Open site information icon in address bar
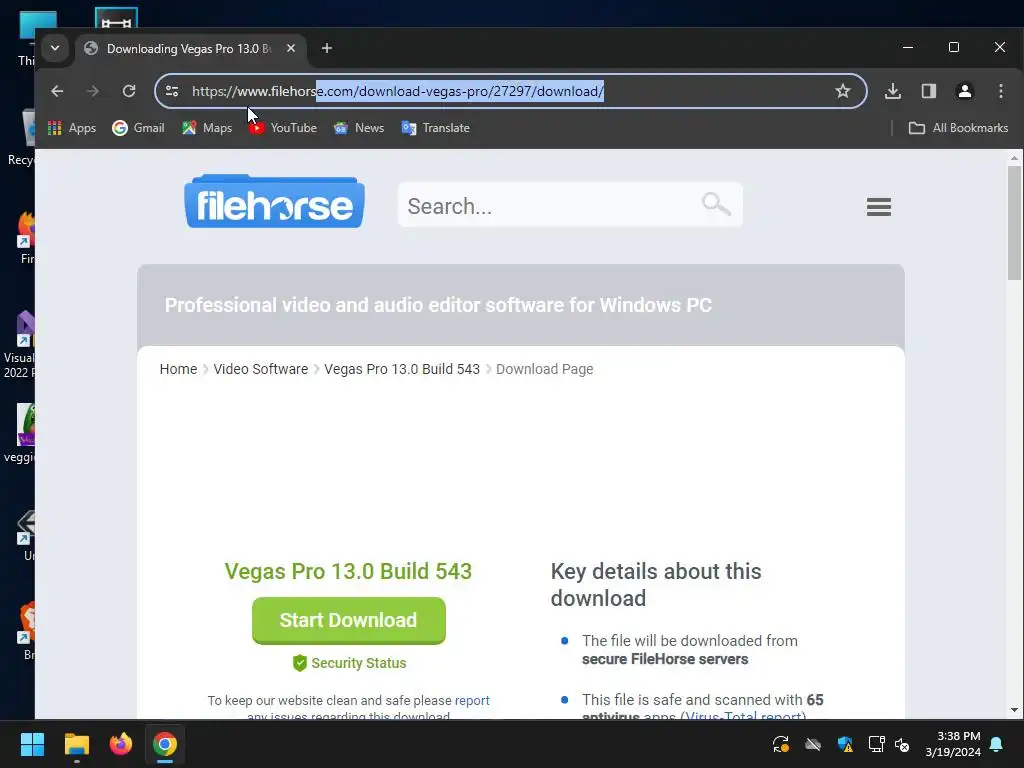 click(172, 91)
